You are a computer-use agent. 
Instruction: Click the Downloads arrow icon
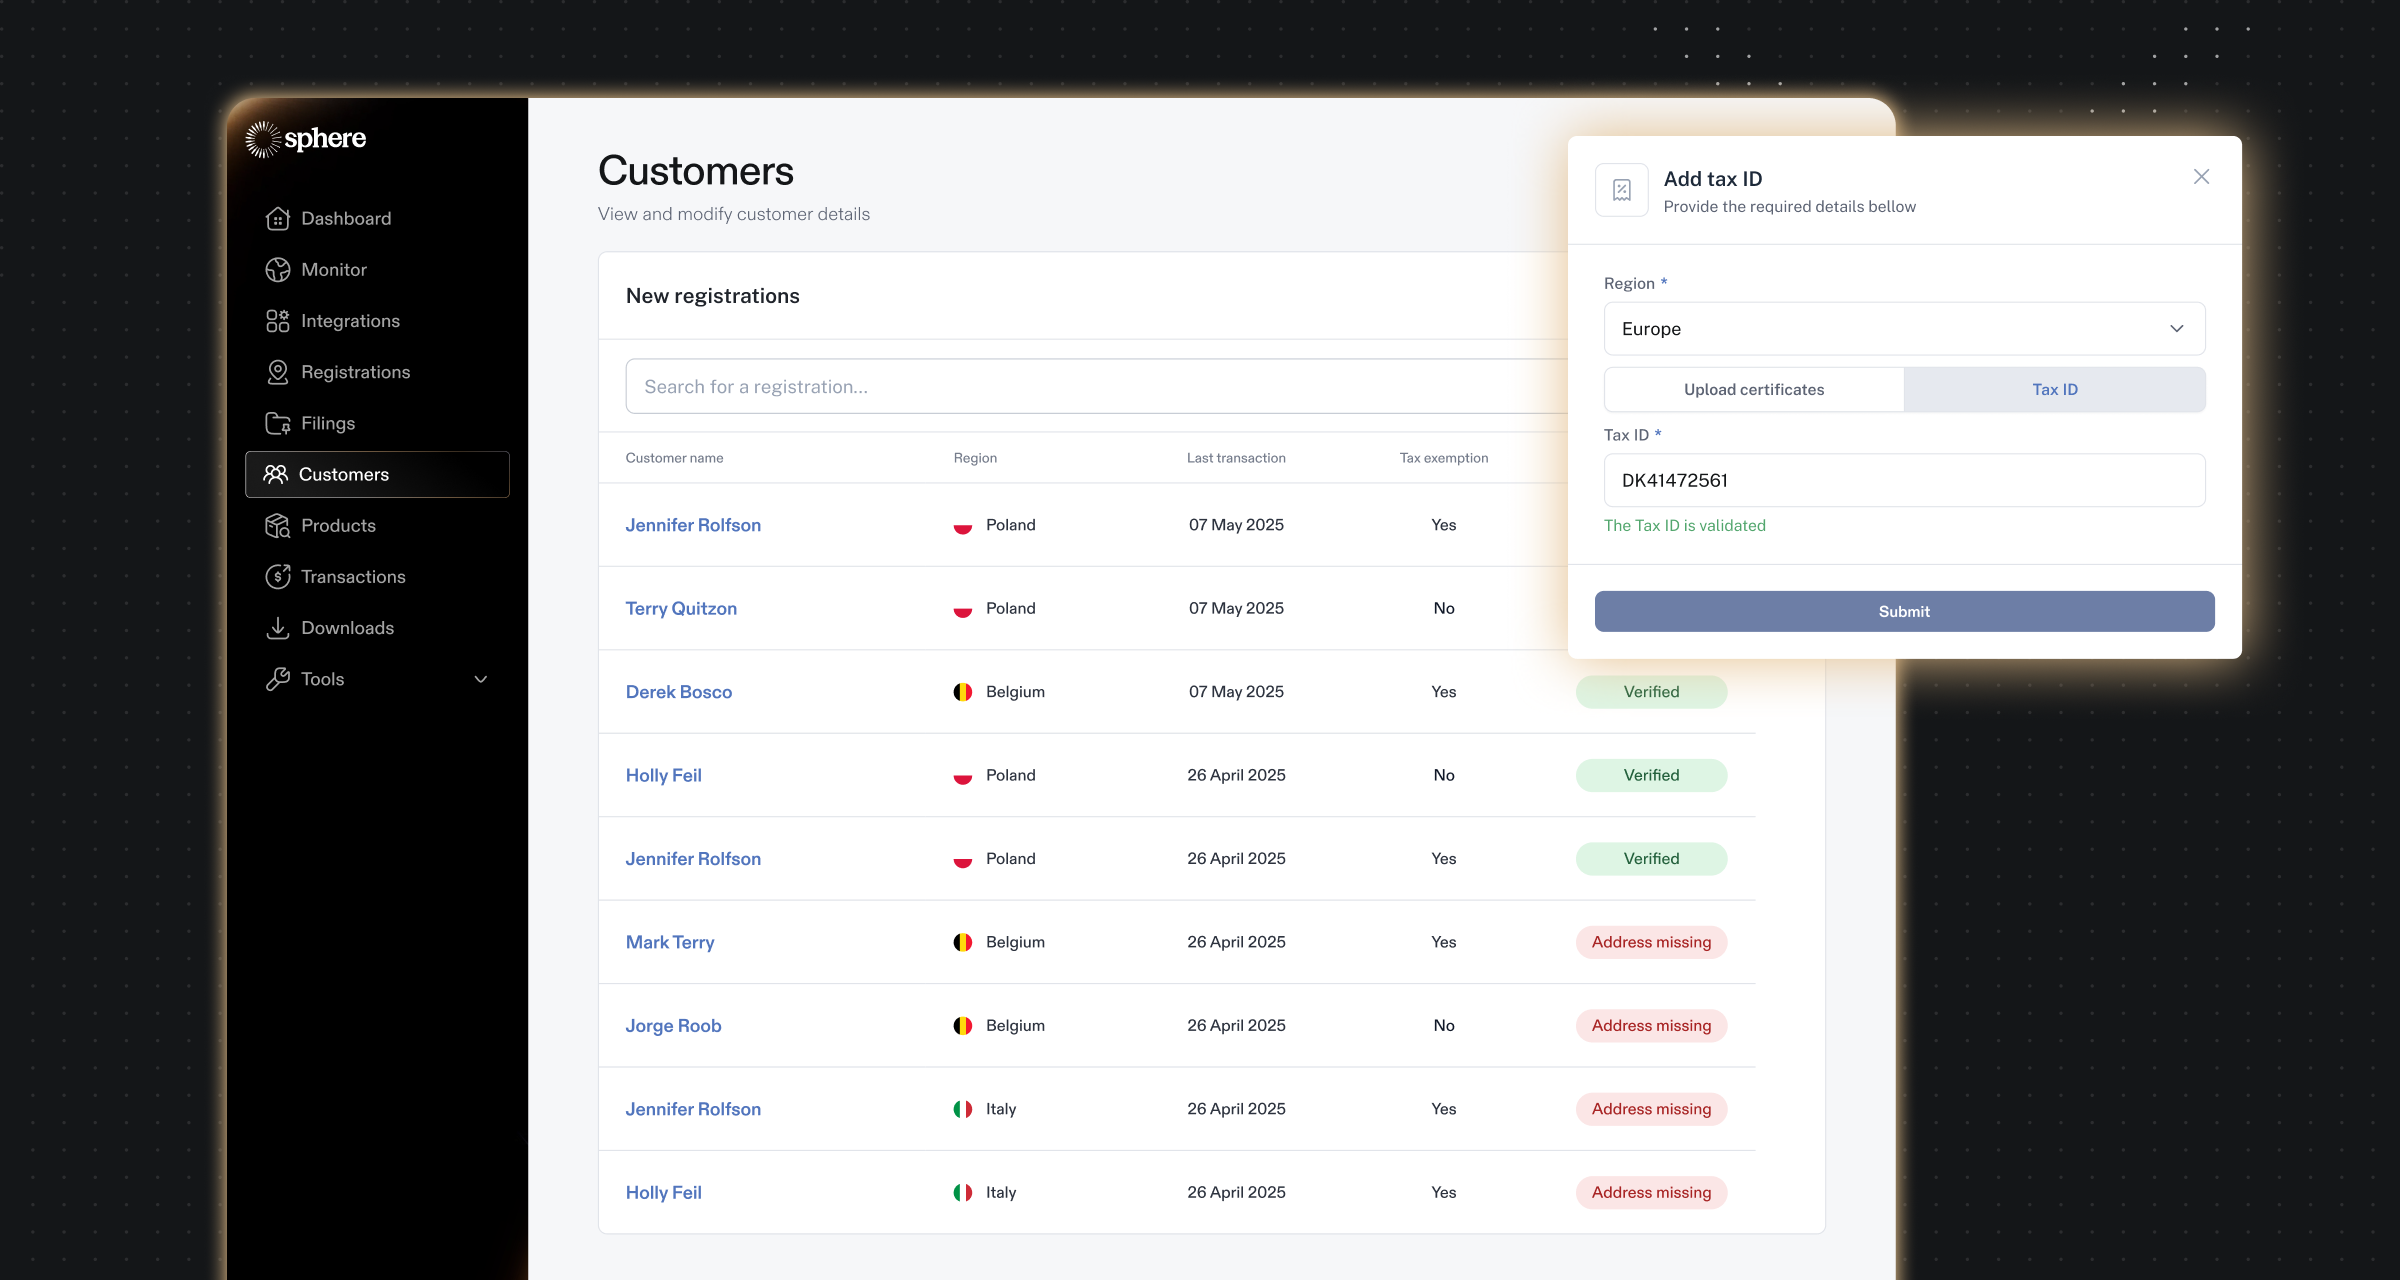click(277, 628)
